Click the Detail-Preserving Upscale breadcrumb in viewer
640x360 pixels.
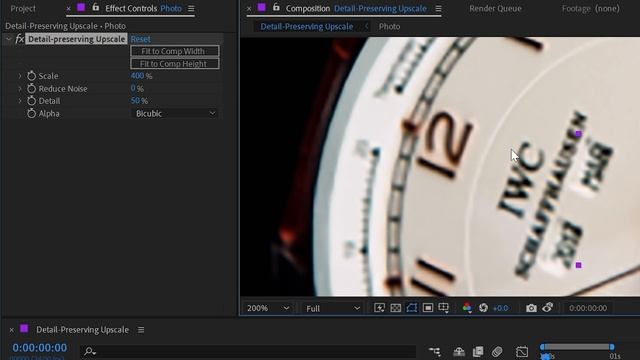(x=307, y=27)
